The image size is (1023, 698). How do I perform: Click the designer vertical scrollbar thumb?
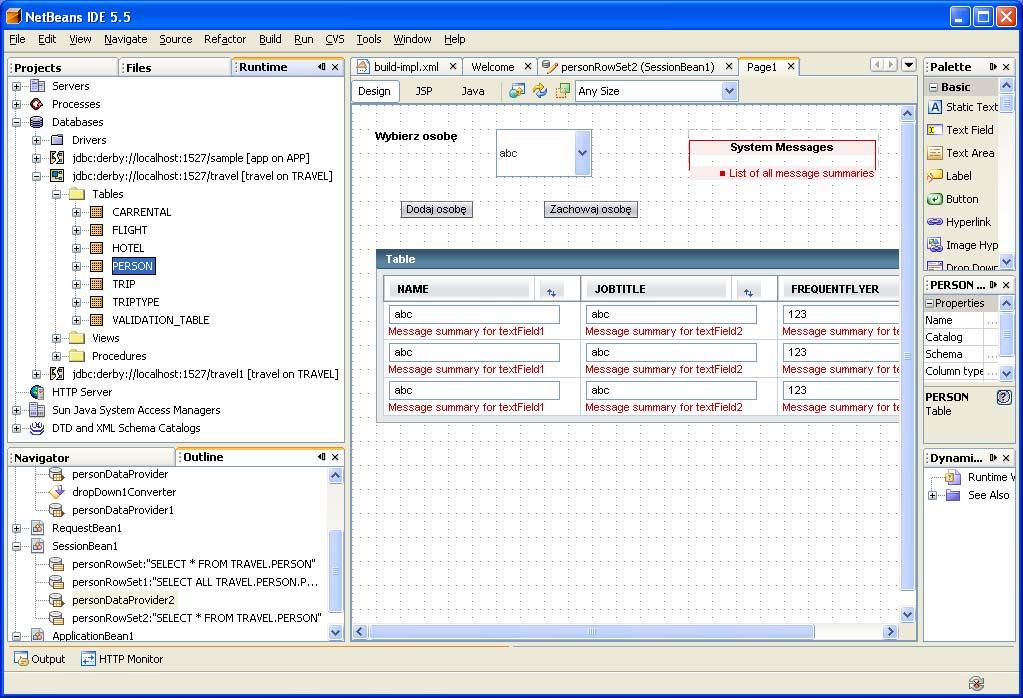tap(907, 356)
